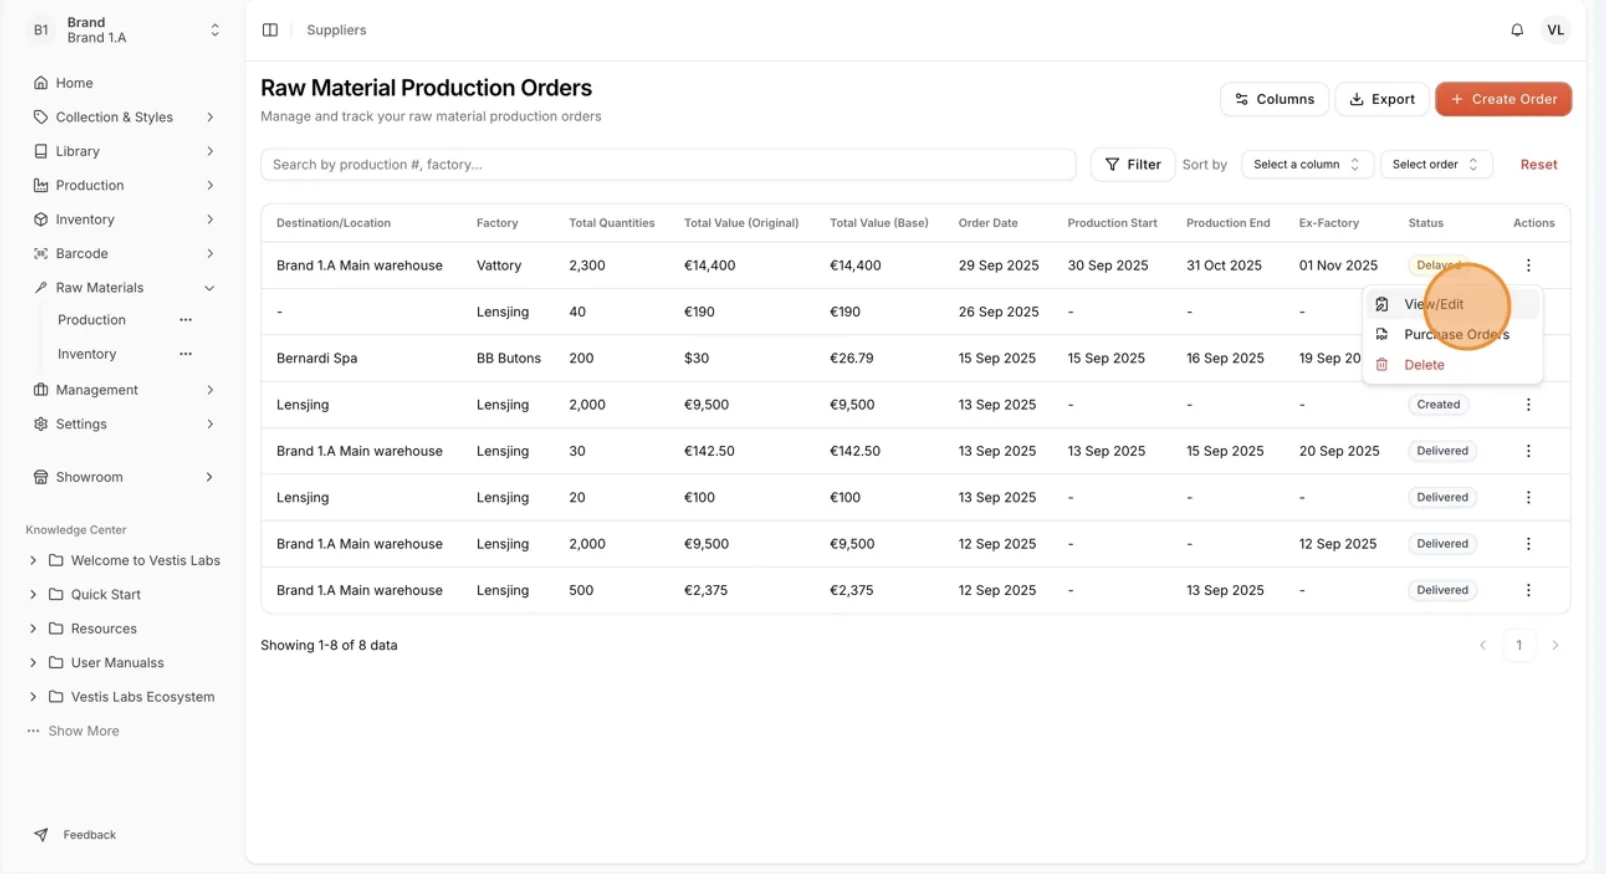
Task: Click the €14,400 Total Value (Original) cell
Action: 710,265
